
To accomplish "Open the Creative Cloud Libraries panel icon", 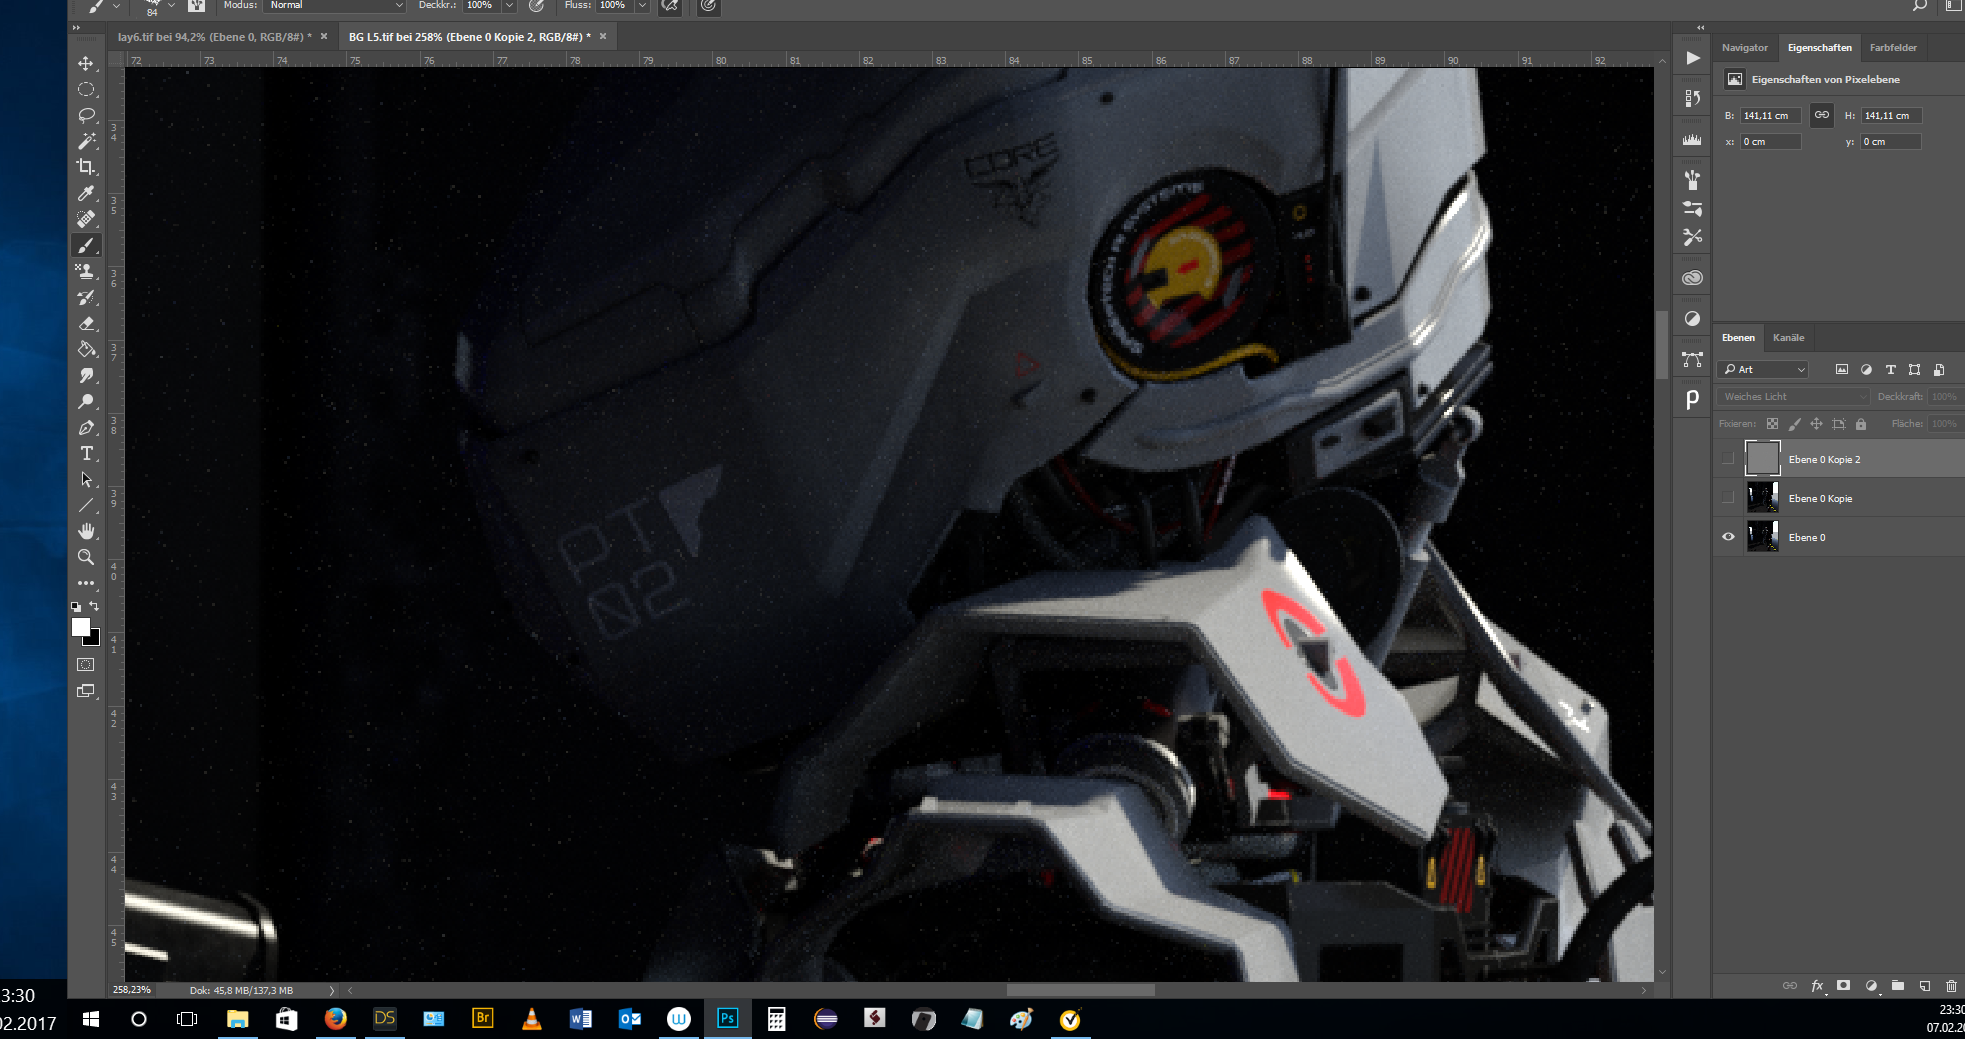I will pyautogui.click(x=1692, y=278).
